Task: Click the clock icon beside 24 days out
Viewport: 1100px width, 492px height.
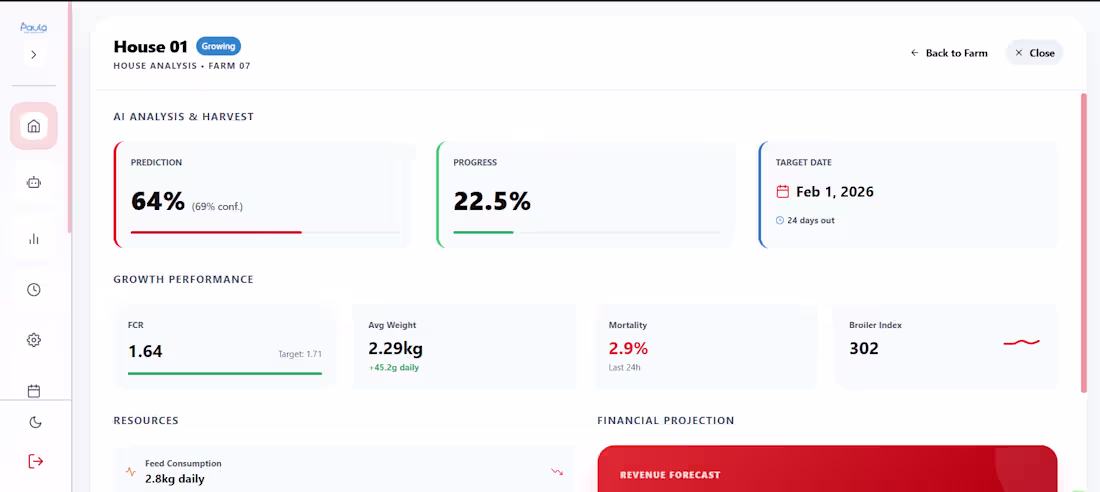Action: [x=779, y=220]
